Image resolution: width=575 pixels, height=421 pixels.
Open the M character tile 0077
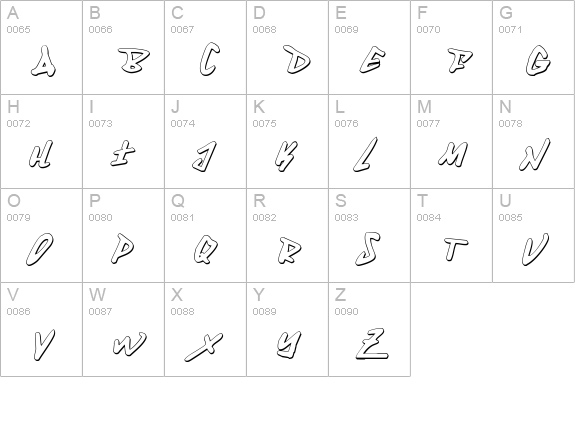451,142
